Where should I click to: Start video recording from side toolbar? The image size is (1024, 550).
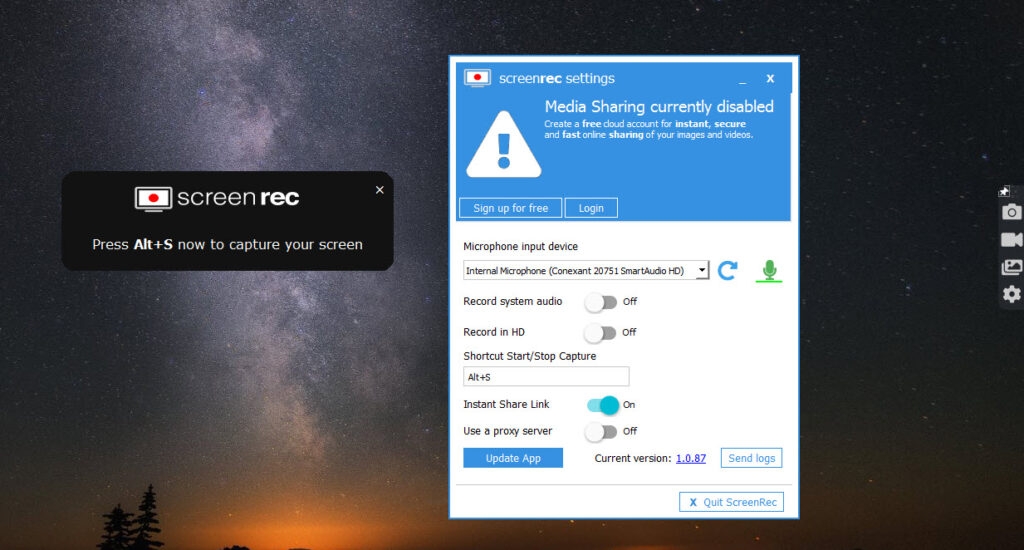pos(1011,240)
